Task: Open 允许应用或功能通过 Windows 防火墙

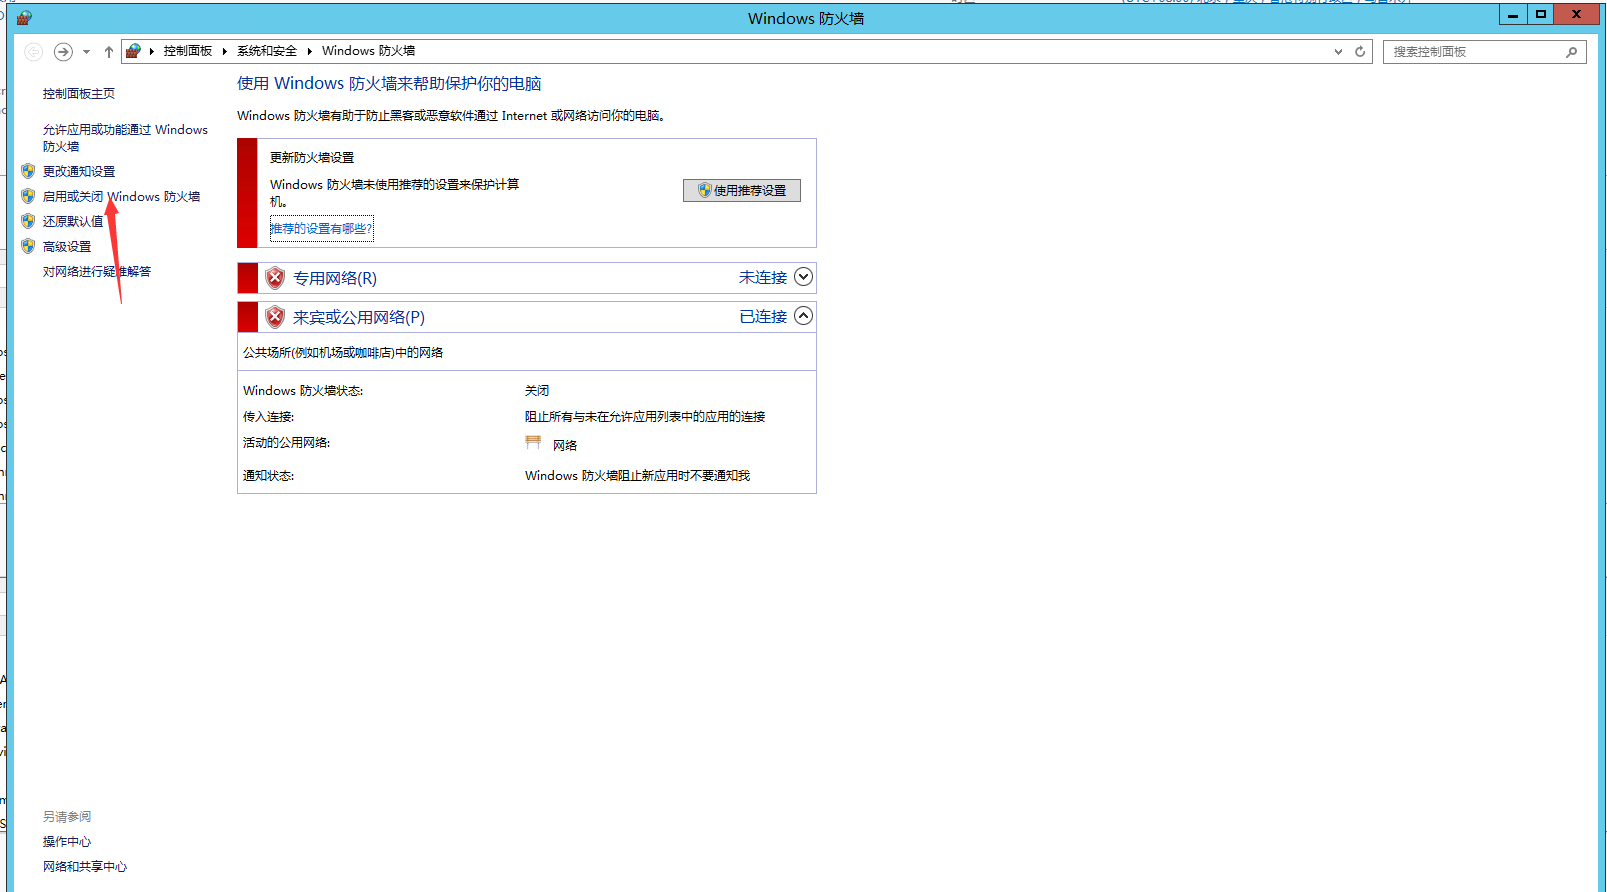Action: [x=125, y=138]
